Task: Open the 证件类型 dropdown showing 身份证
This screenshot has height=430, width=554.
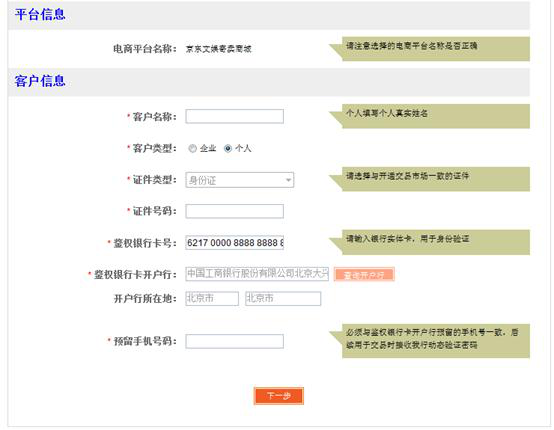Action: pos(240,180)
